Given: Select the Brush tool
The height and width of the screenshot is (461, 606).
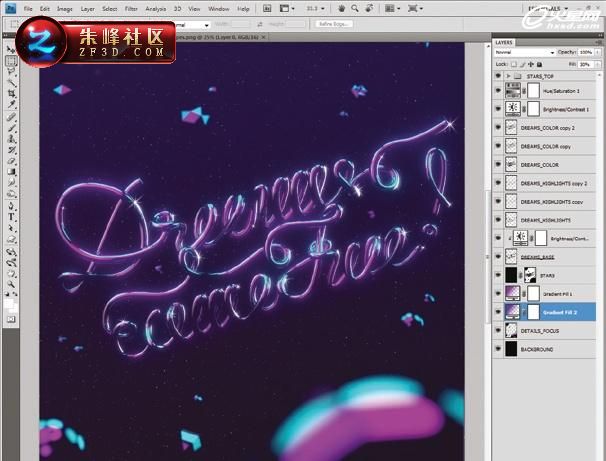Looking at the screenshot, I should [x=11, y=128].
